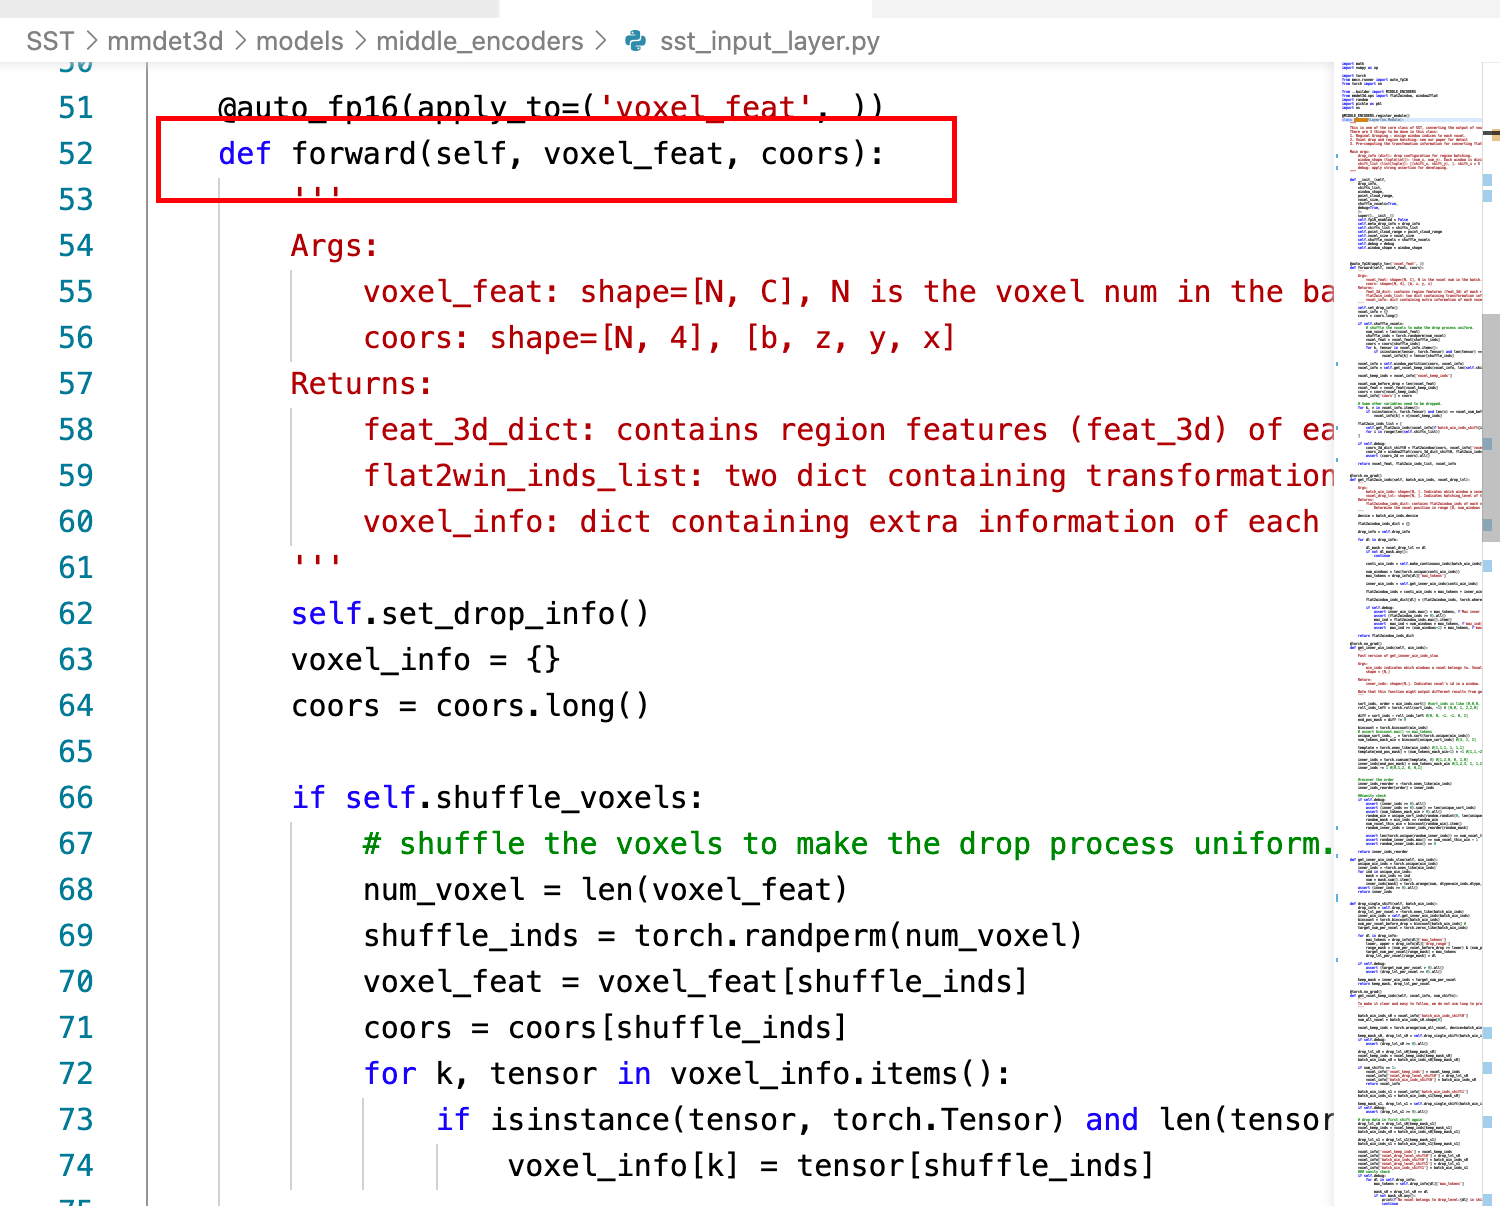Select sst_input_layer.py in the breadcrumb bar
This screenshot has height=1206, width=1500.
coord(770,41)
